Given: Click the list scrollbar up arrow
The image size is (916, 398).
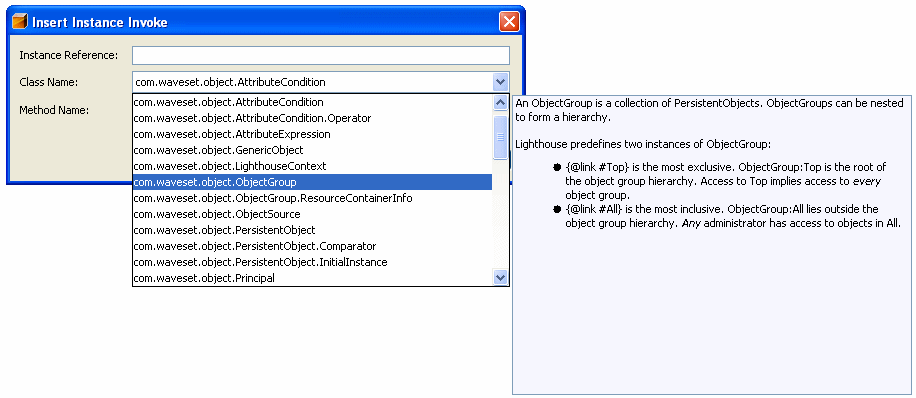Looking at the screenshot, I should tap(501, 103).
